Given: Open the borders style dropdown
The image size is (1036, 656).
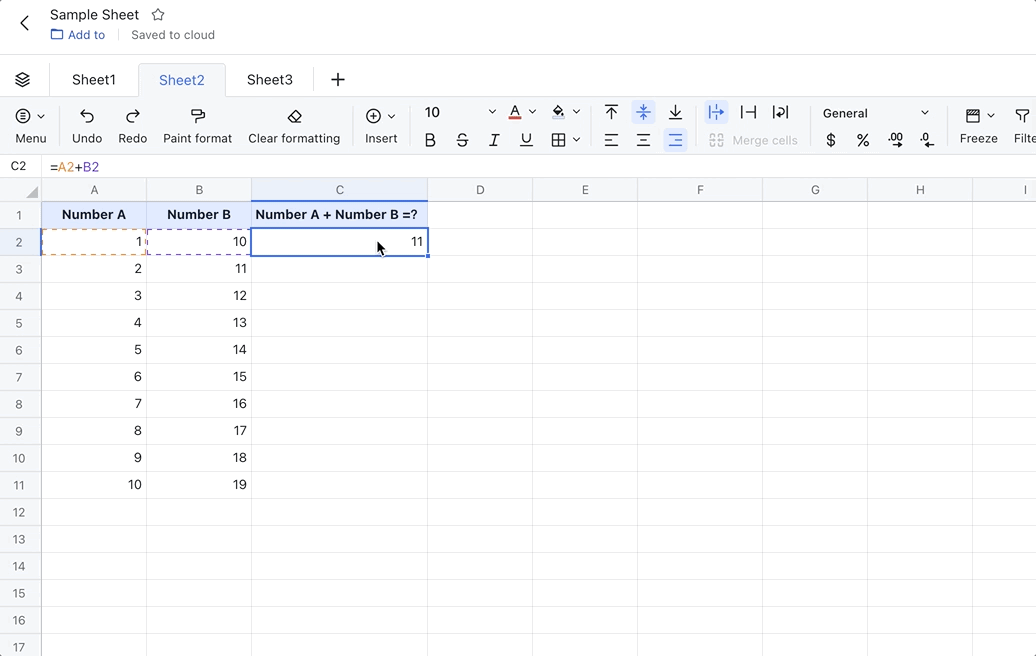Looking at the screenshot, I should click(x=576, y=140).
